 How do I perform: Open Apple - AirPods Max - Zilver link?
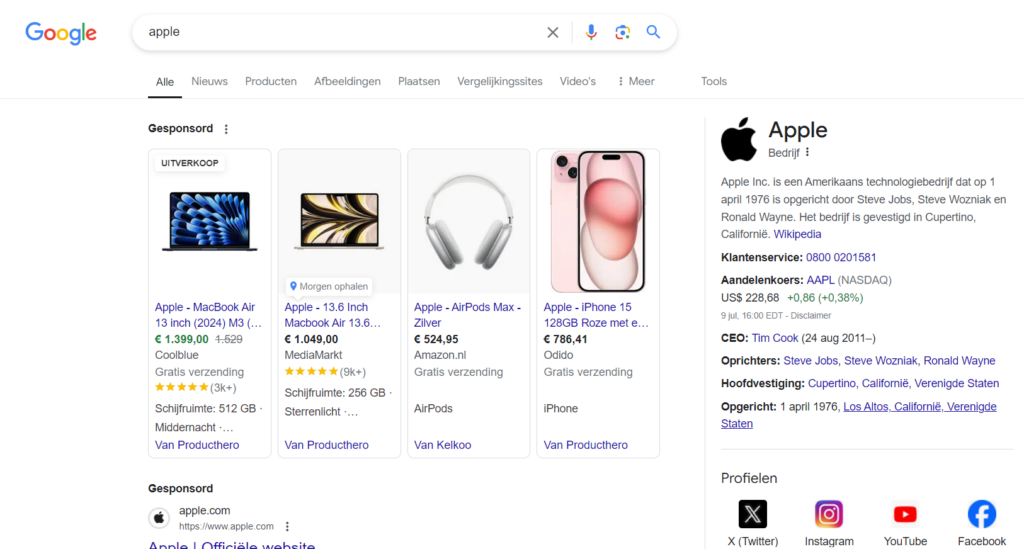point(468,315)
